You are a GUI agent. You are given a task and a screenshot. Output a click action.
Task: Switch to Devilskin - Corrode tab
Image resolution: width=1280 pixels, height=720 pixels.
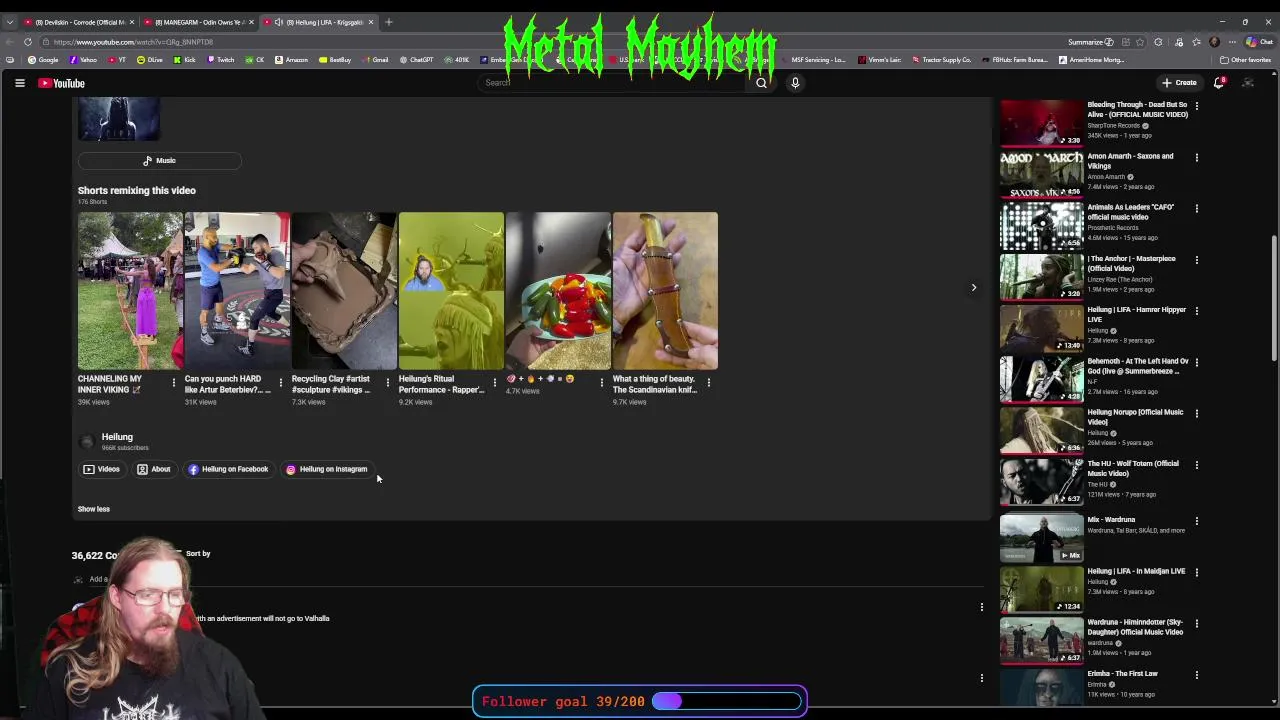78,22
